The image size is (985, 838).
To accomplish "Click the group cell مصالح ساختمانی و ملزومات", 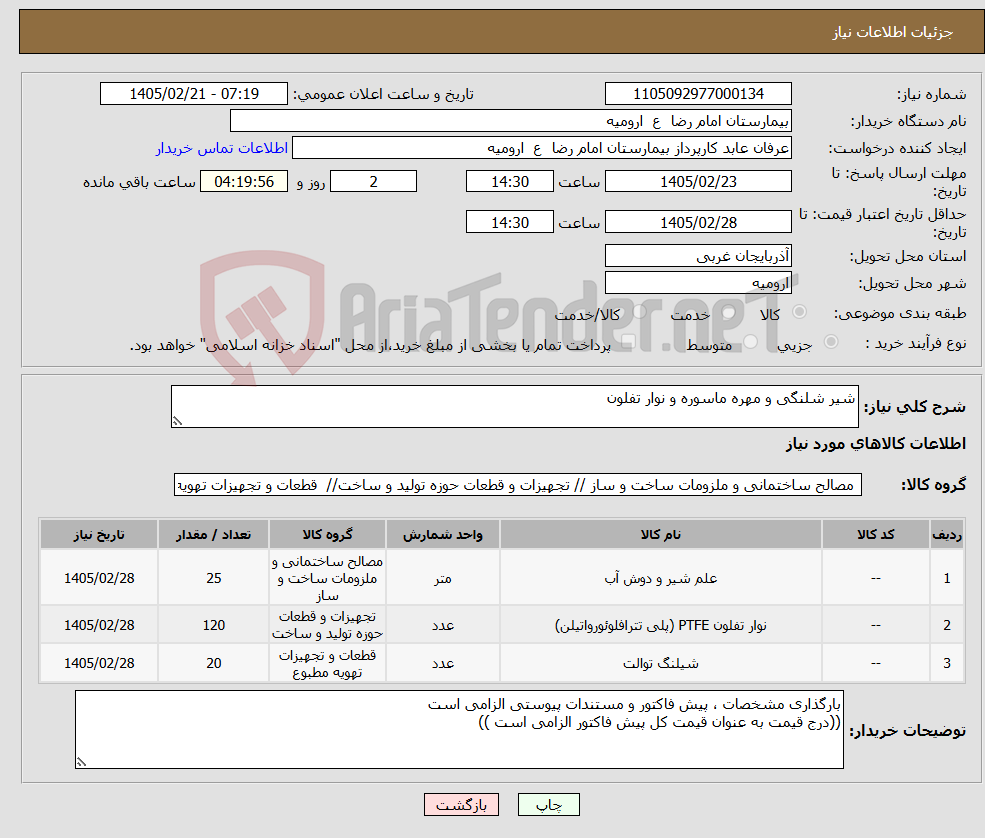I will coord(327,578).
